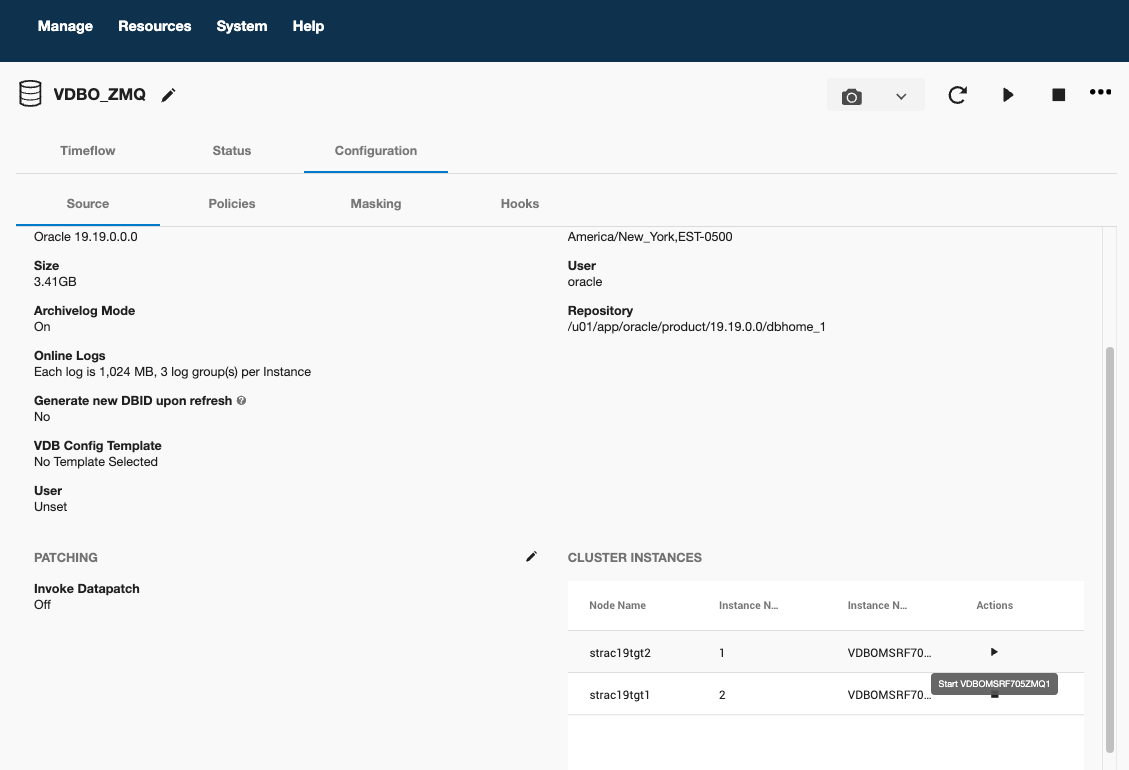1129x770 pixels.
Task: Expand the snapshot options dropdown arrow
Action: coord(900,95)
